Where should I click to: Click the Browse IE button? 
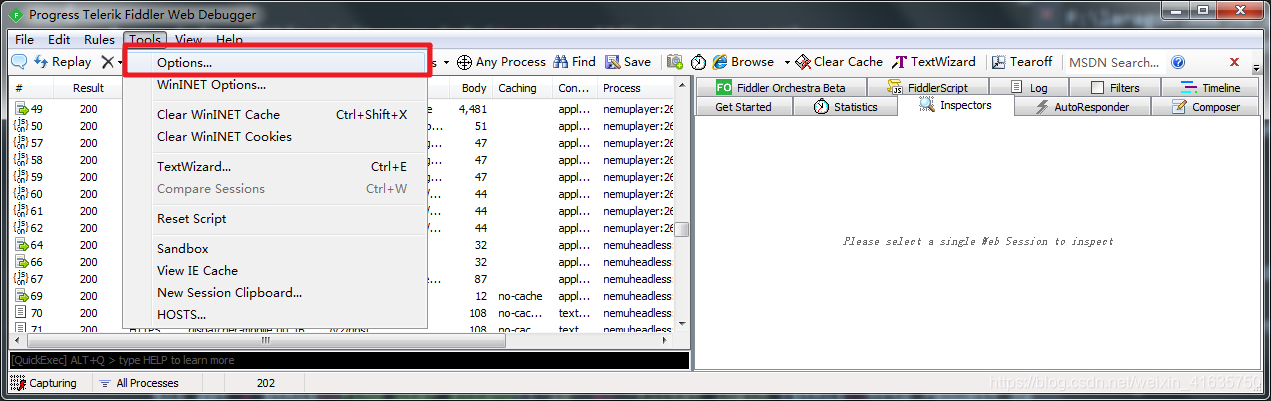(x=743, y=62)
